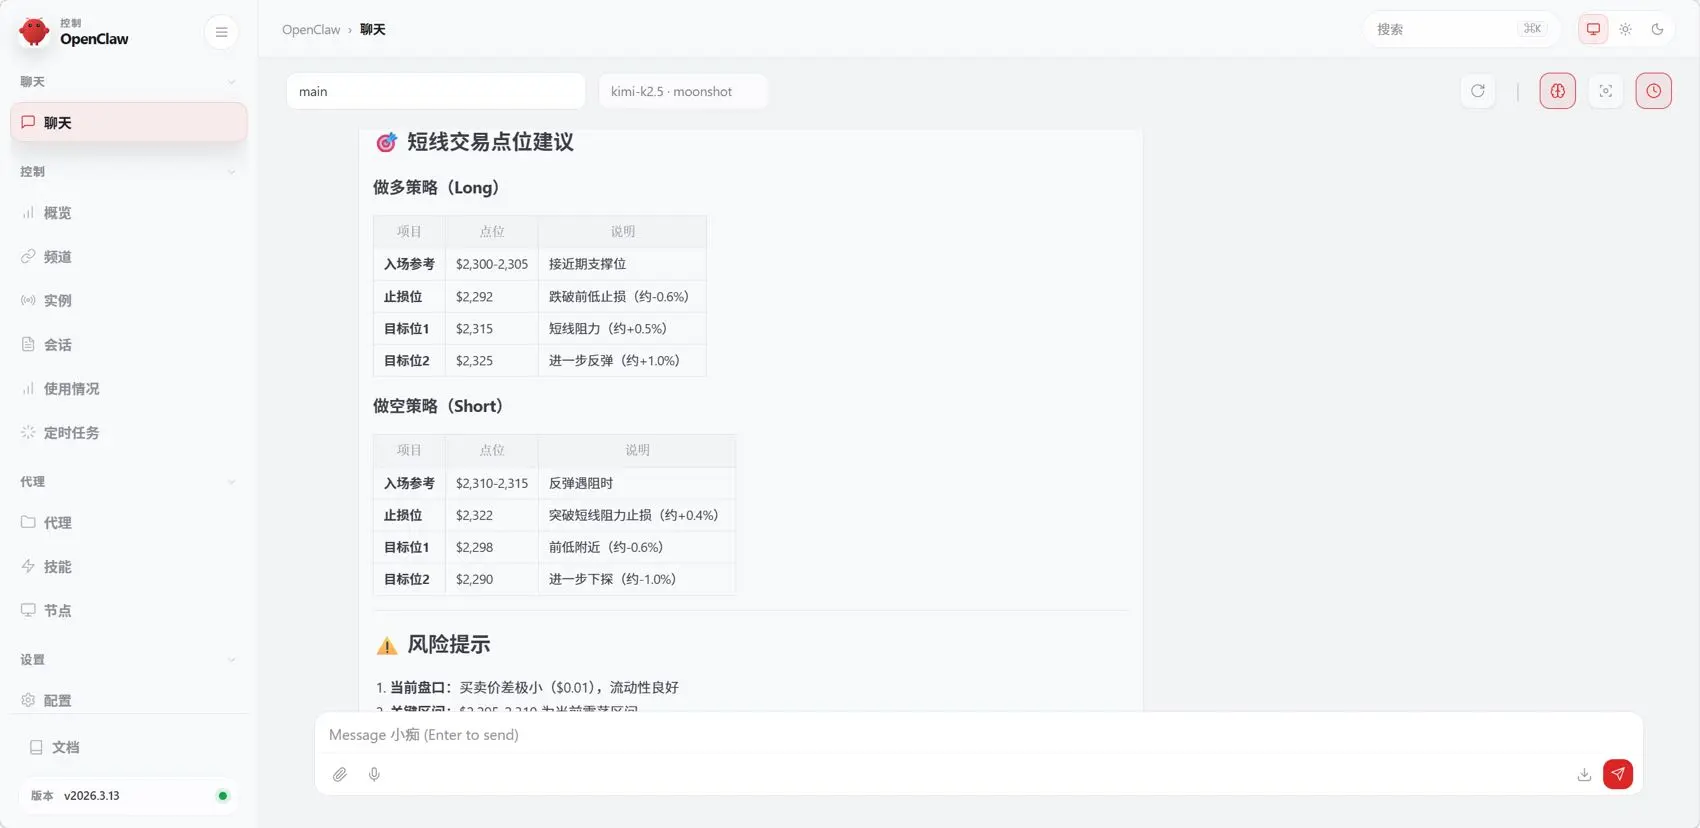Click the $2,310-2,315 short entry cell
Viewport: 1700px width, 828px height.
(492, 483)
